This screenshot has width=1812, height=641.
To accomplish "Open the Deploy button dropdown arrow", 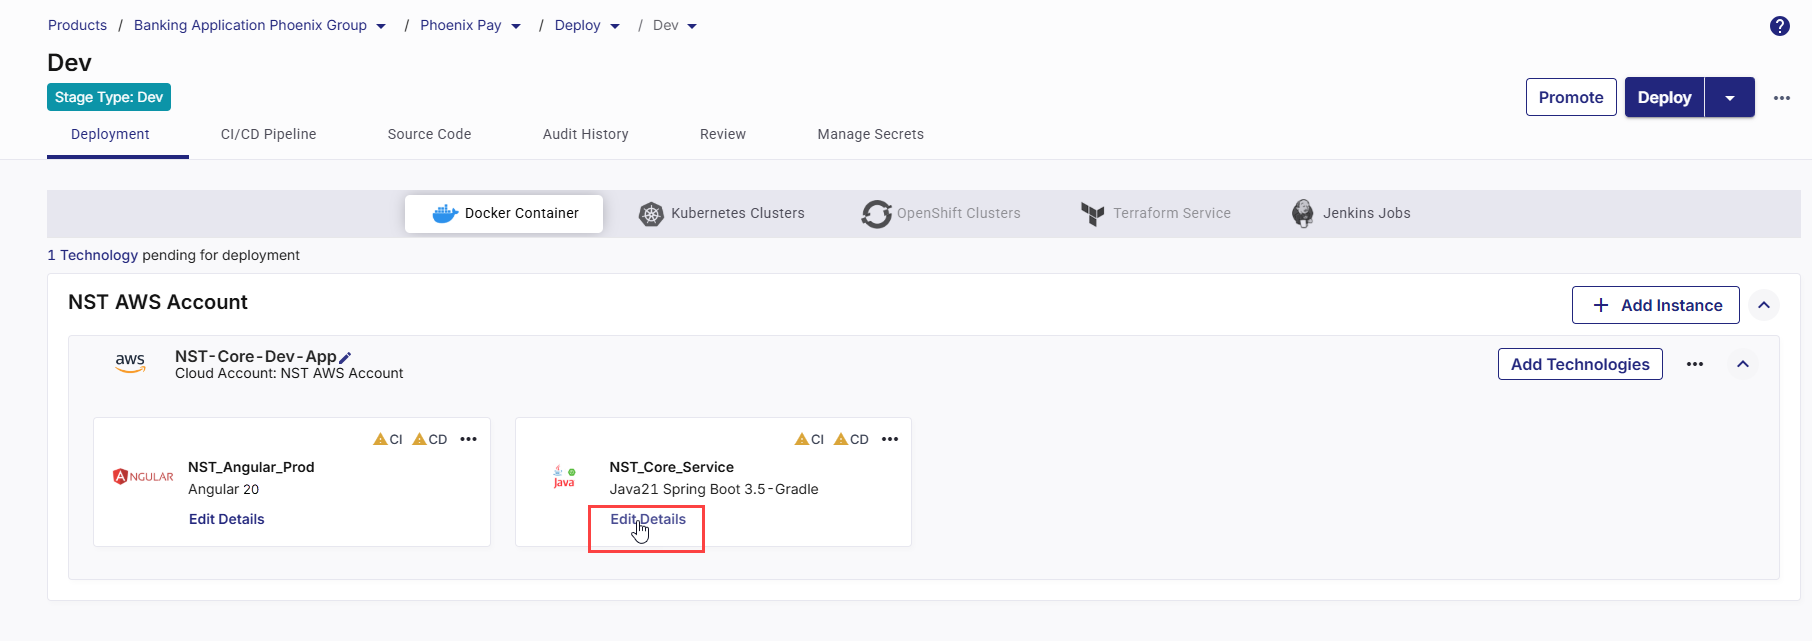I will pyautogui.click(x=1729, y=98).
